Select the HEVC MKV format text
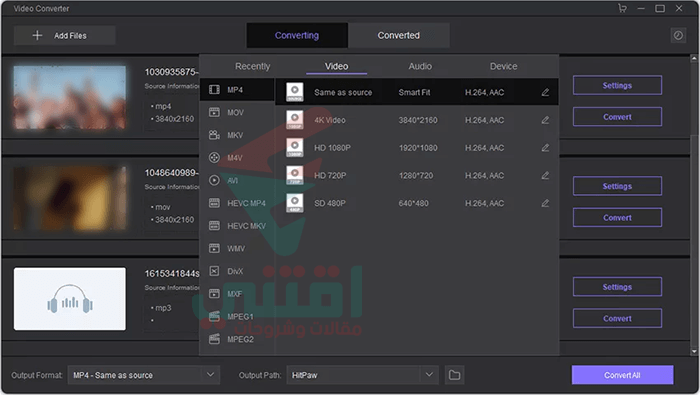Screen dimensions: 700x395 246,226
